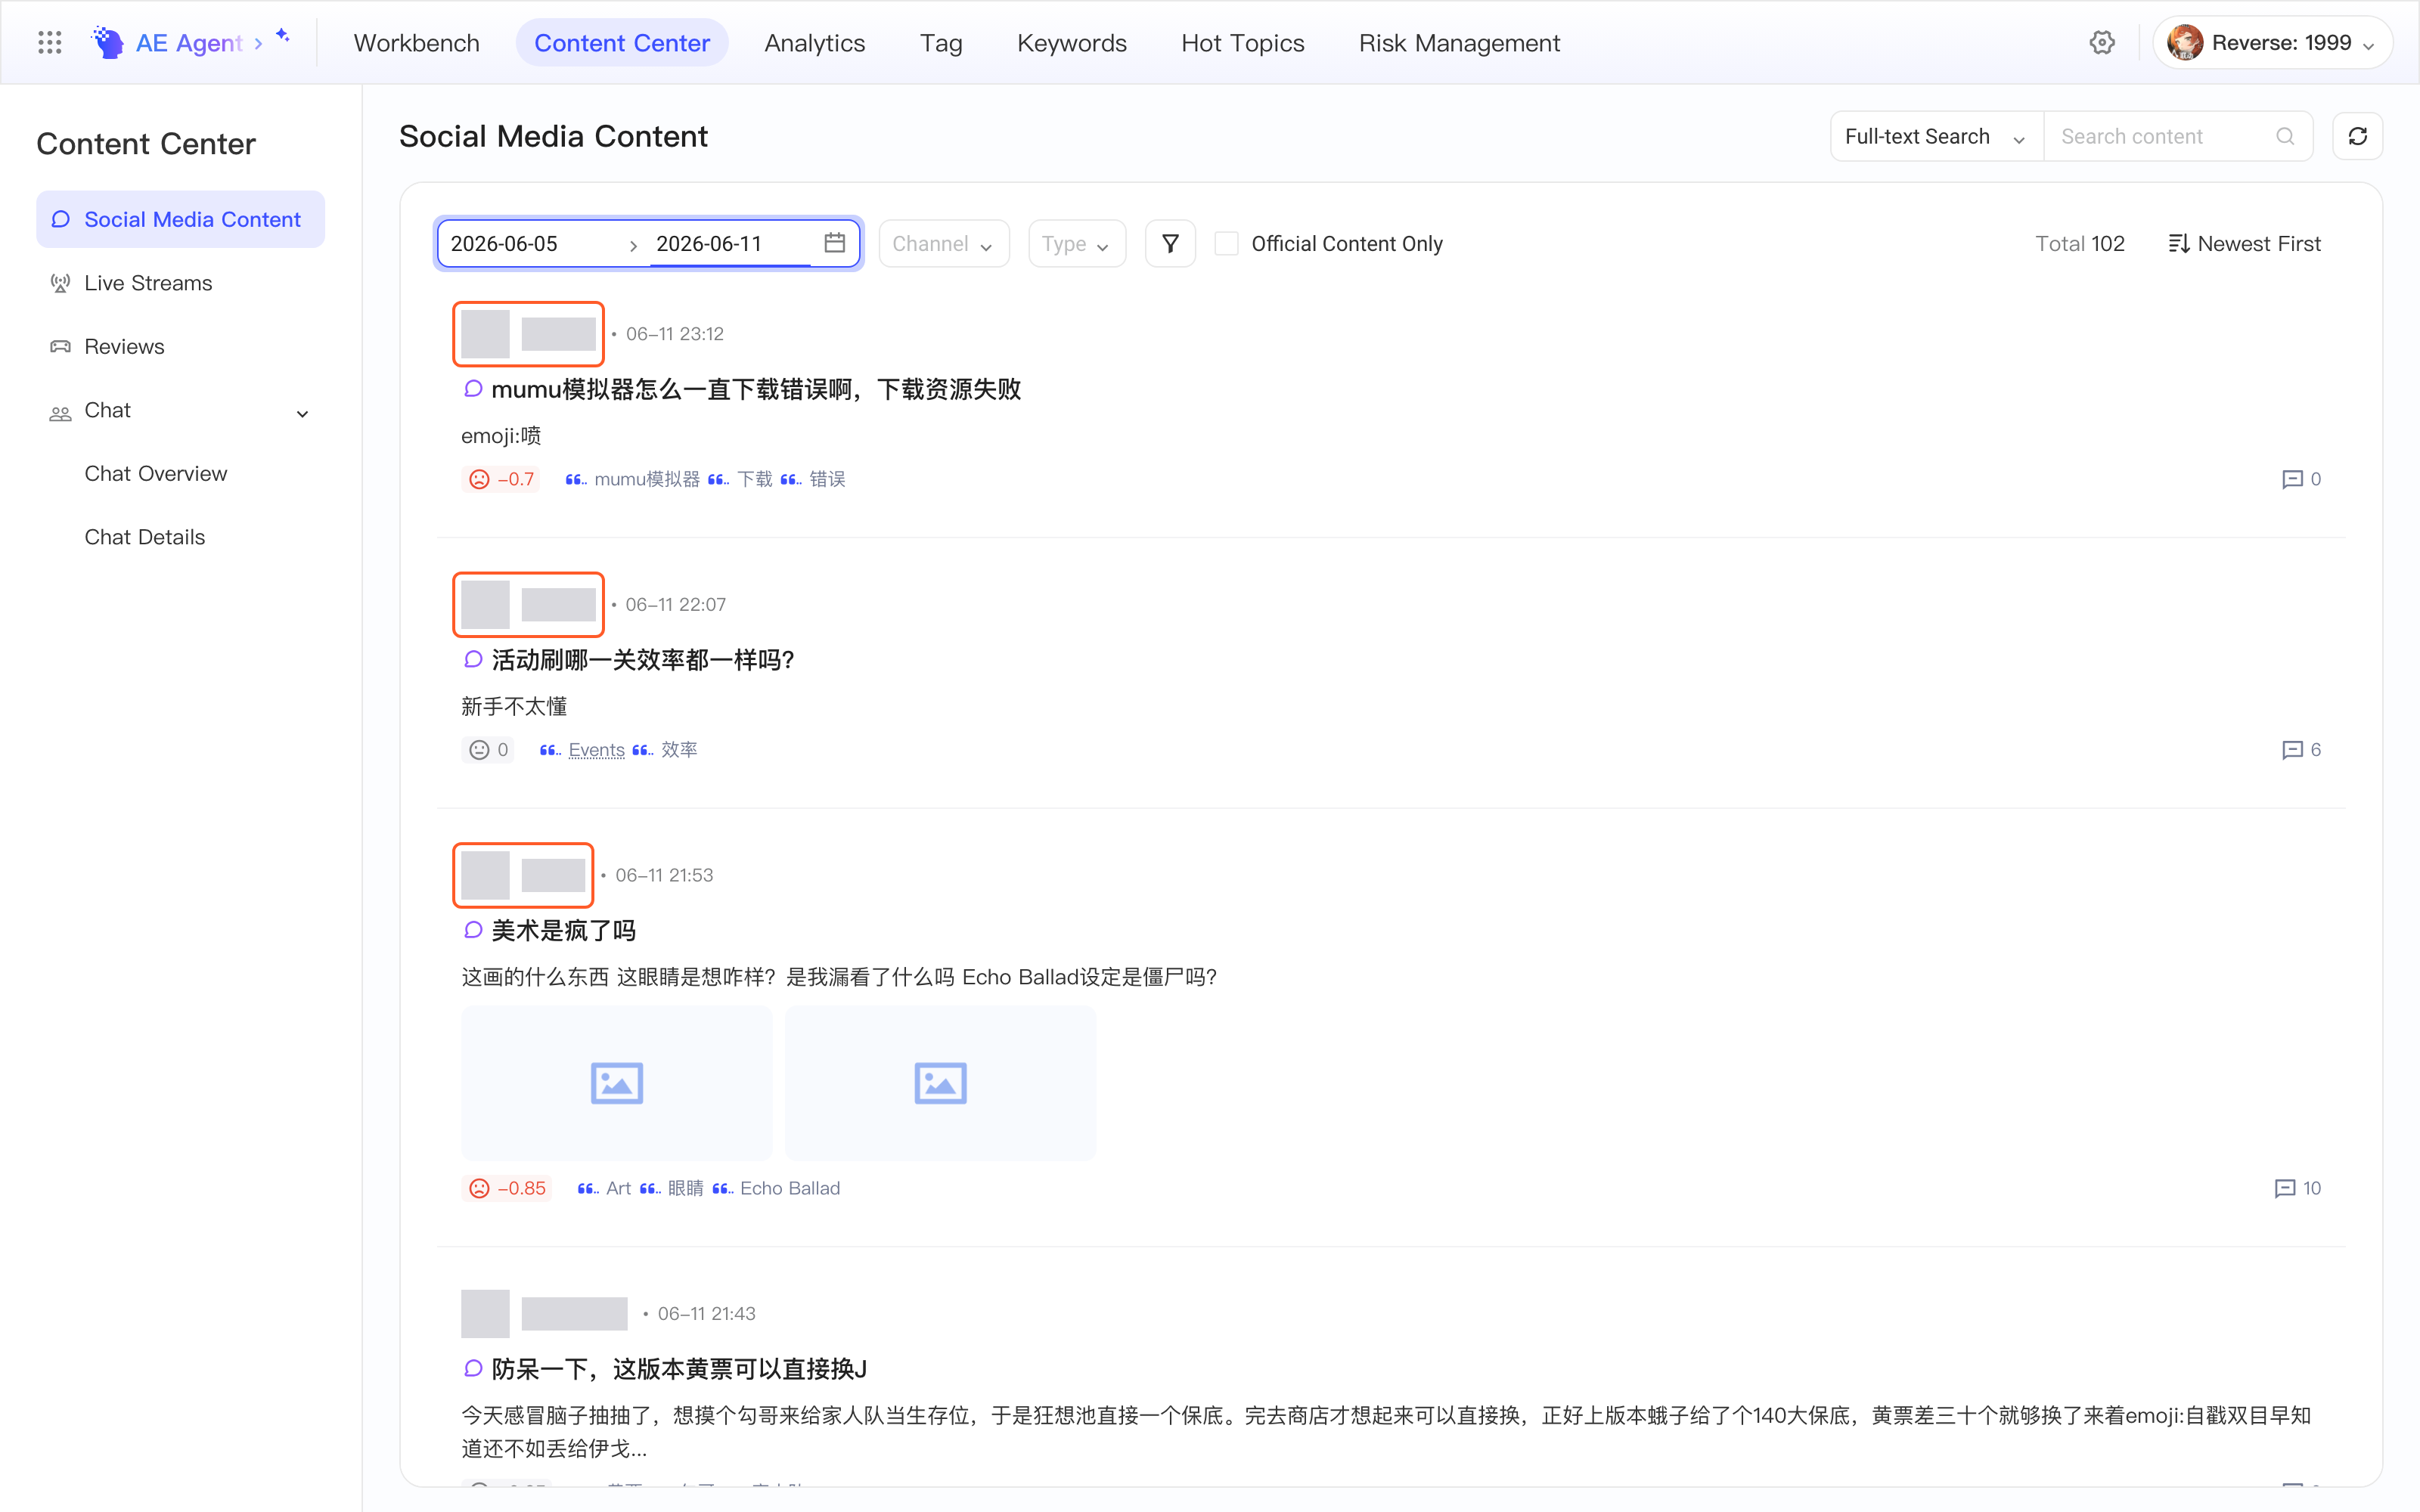
Task: Switch to Analytics tab
Action: [814, 43]
